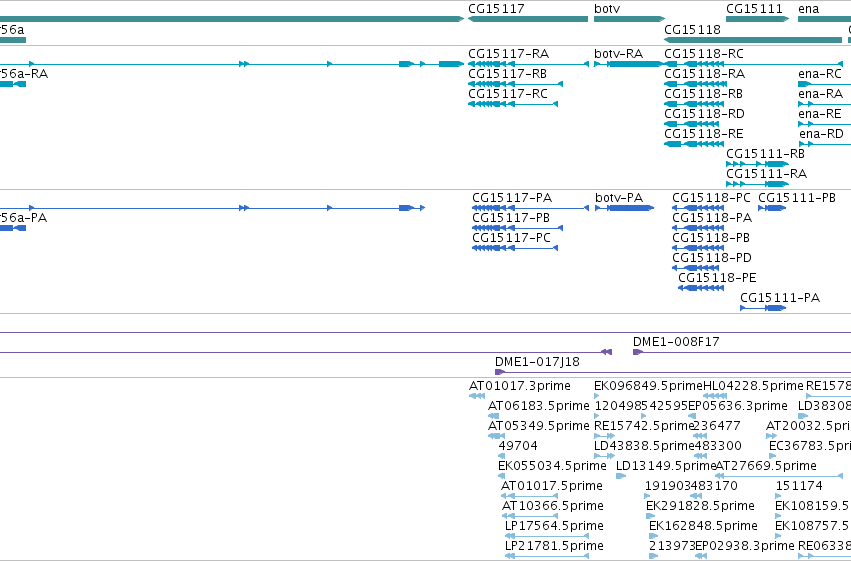Screen dimensions: 851x561
Task: Click EST AT10366.5prime label
Action: pos(552,507)
